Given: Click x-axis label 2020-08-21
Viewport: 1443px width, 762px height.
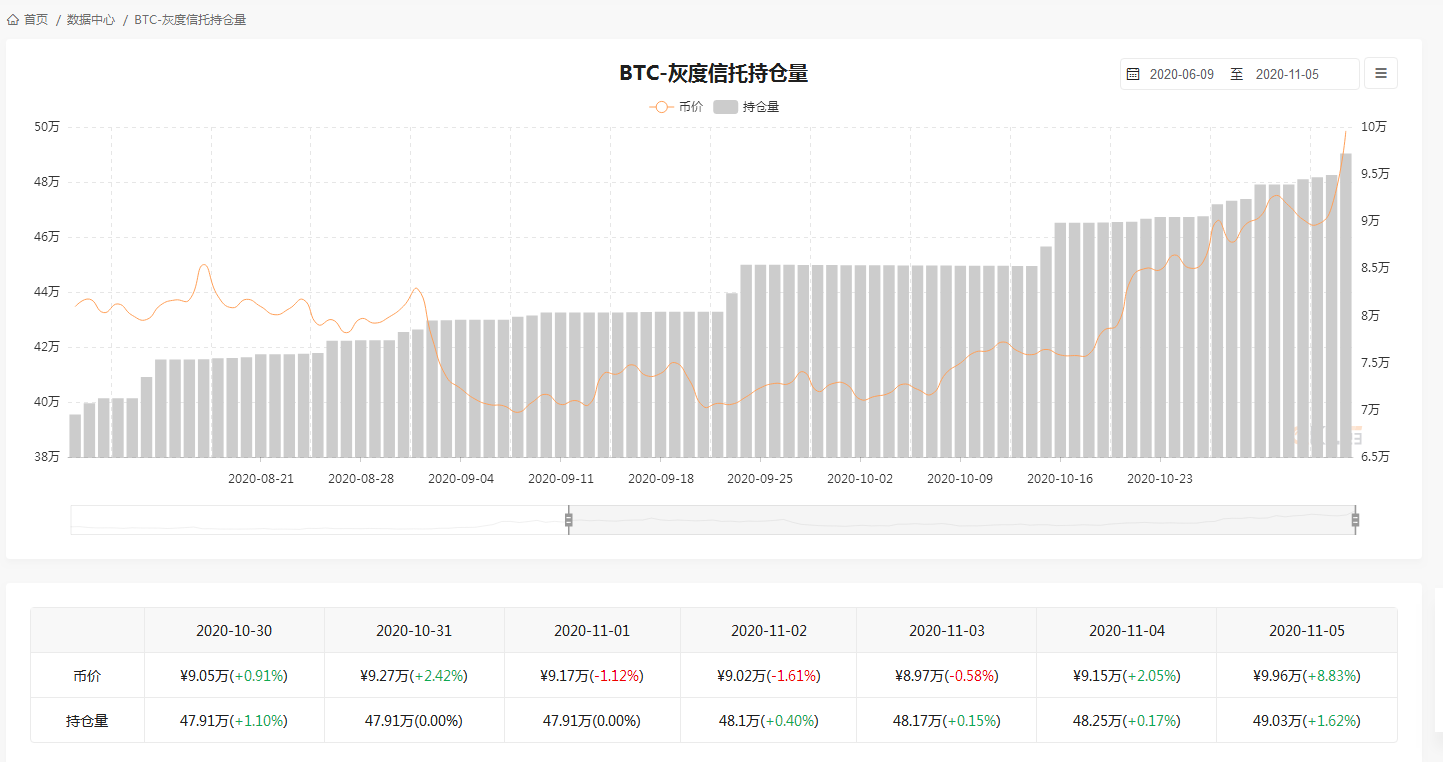Looking at the screenshot, I should pyautogui.click(x=261, y=479).
